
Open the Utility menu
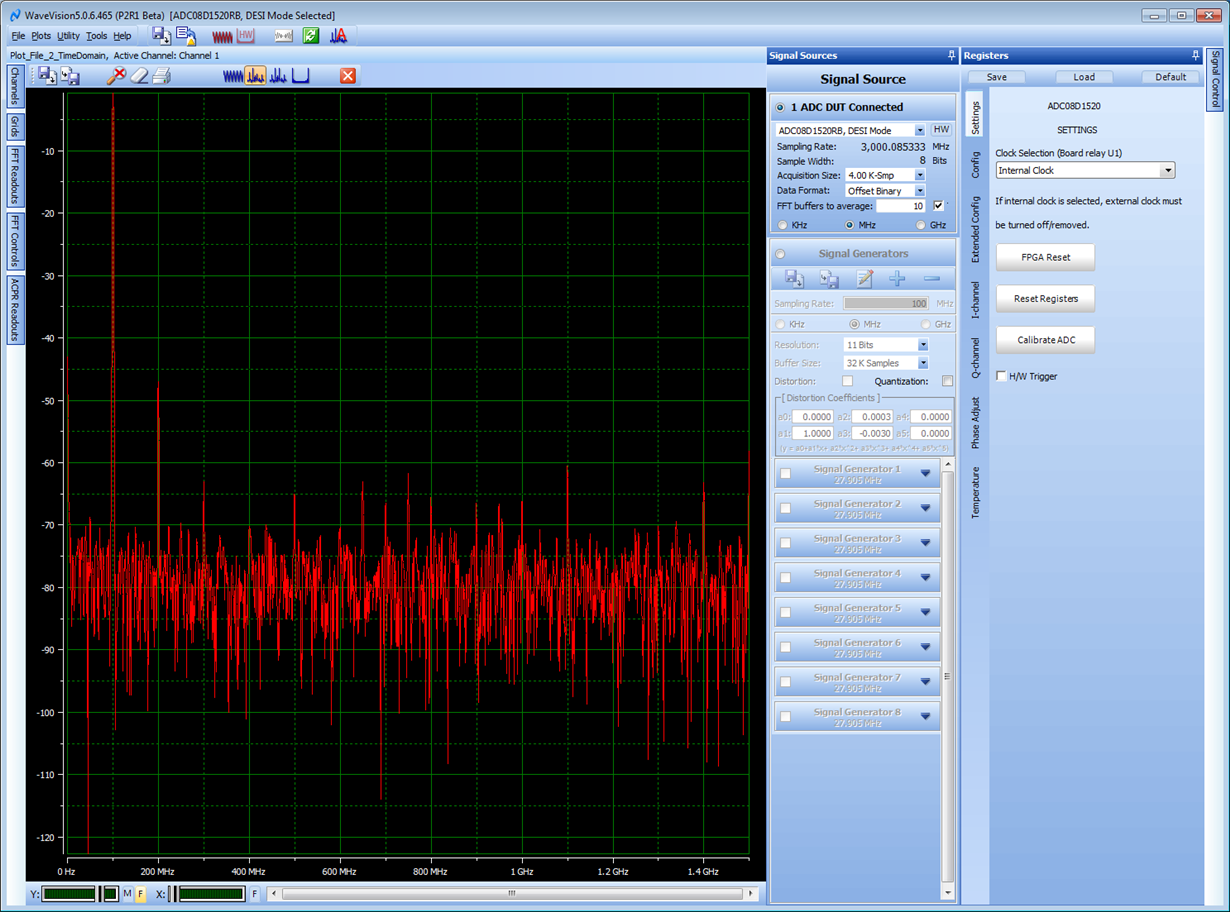[68, 36]
